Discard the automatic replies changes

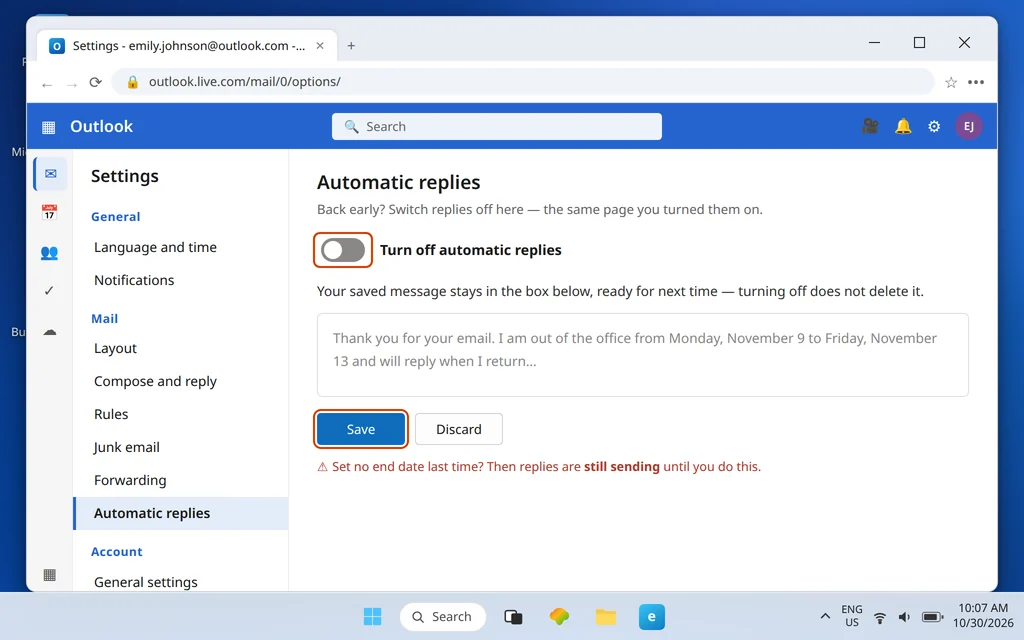(458, 429)
